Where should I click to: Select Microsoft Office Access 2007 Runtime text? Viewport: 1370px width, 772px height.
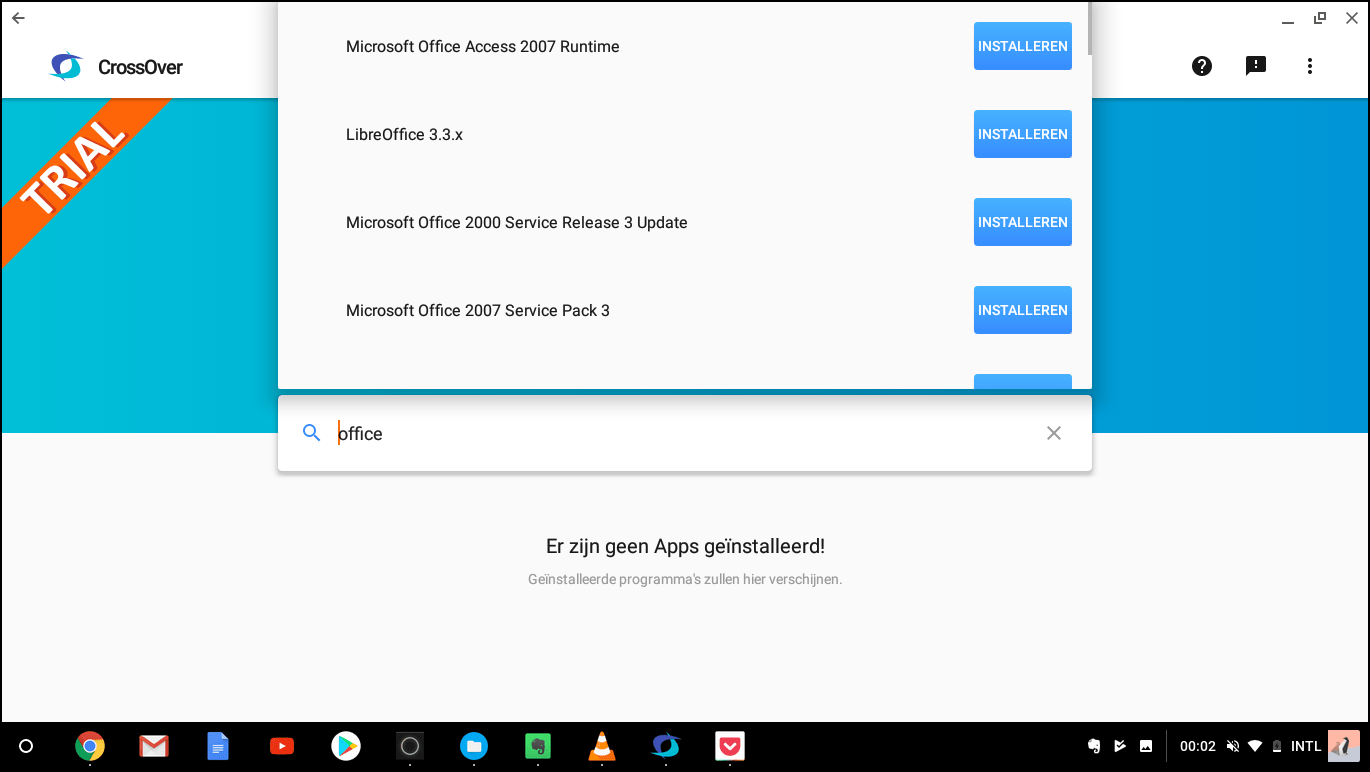pyautogui.click(x=482, y=47)
